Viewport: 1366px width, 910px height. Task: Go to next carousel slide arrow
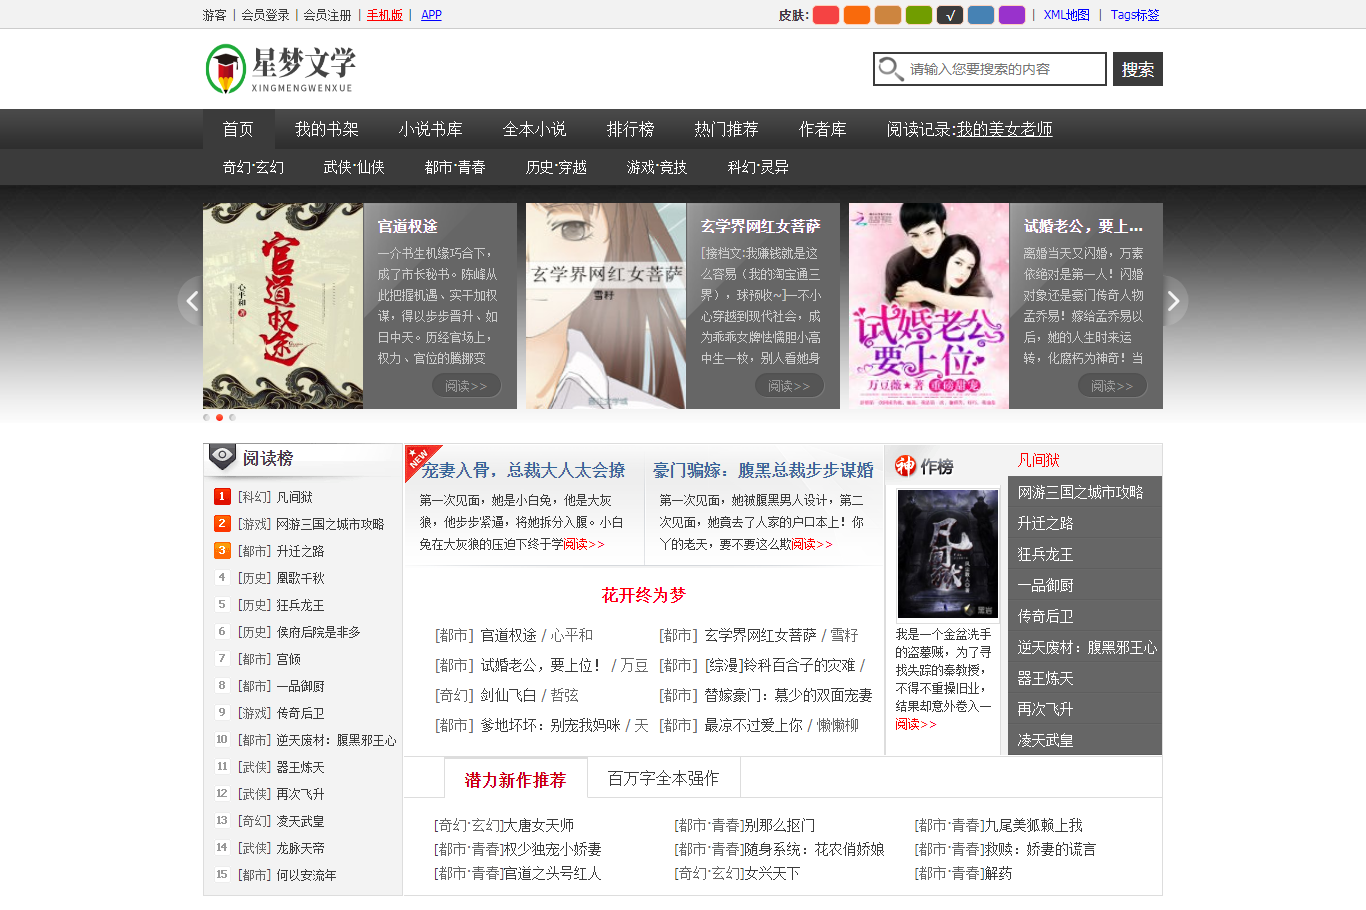tap(1174, 301)
